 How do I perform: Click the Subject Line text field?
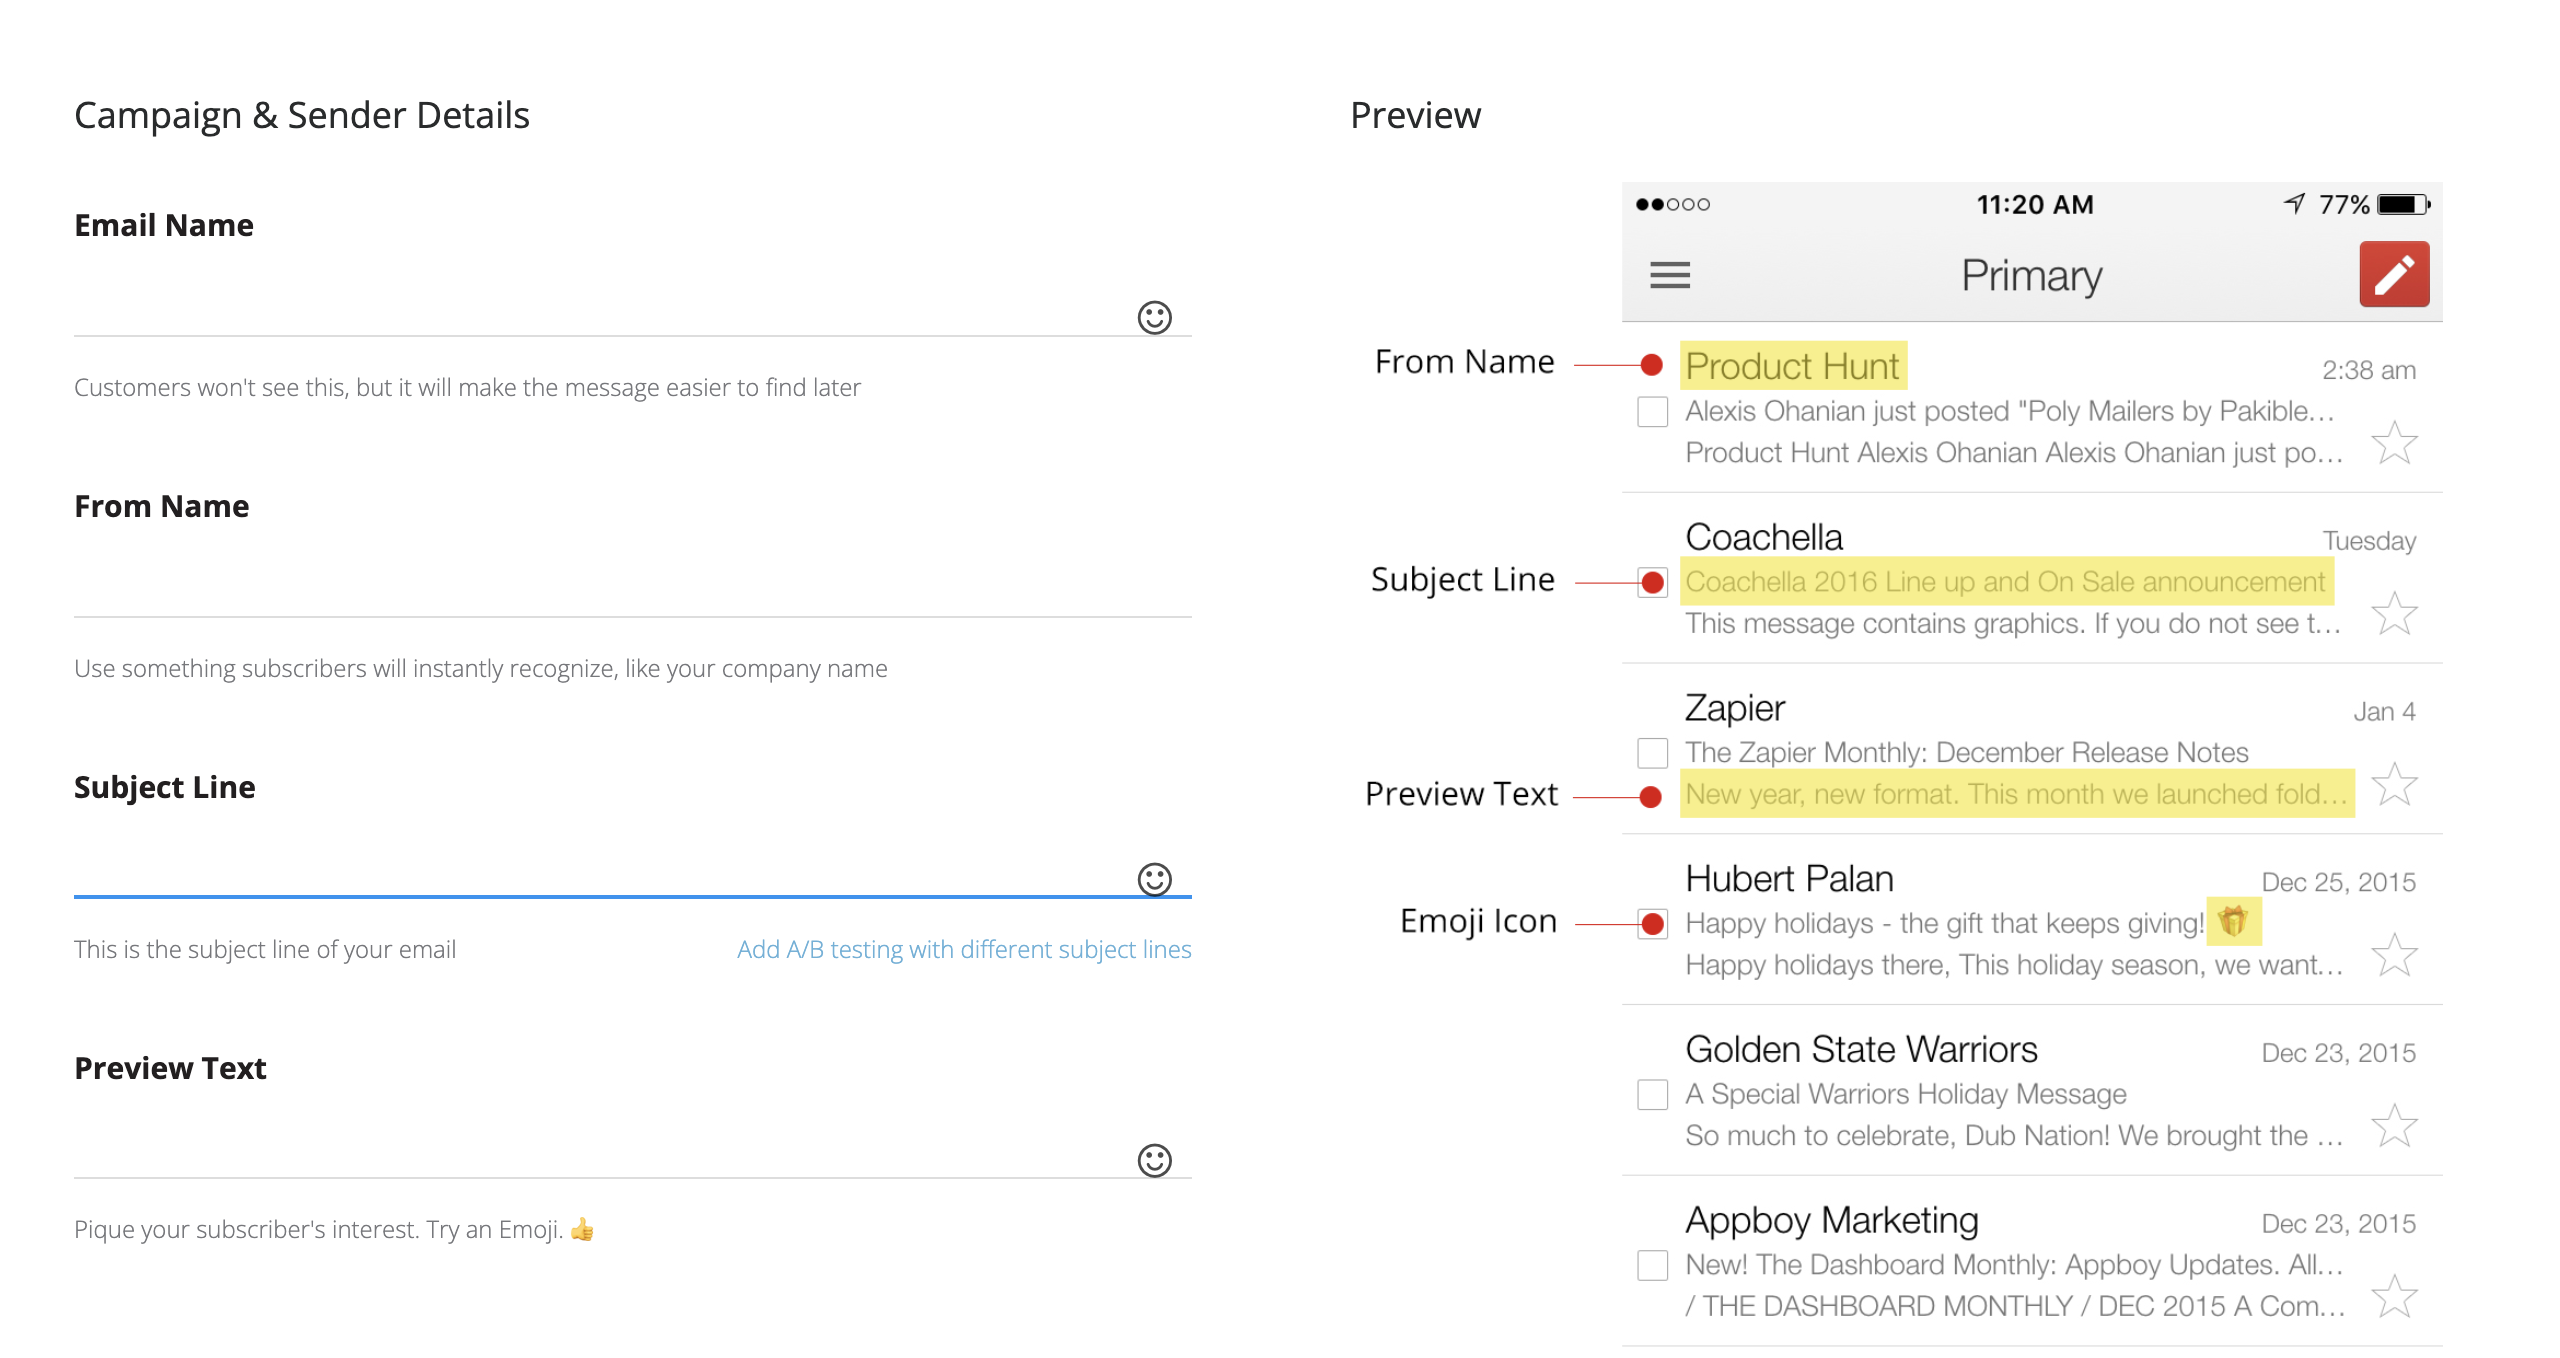(600, 874)
